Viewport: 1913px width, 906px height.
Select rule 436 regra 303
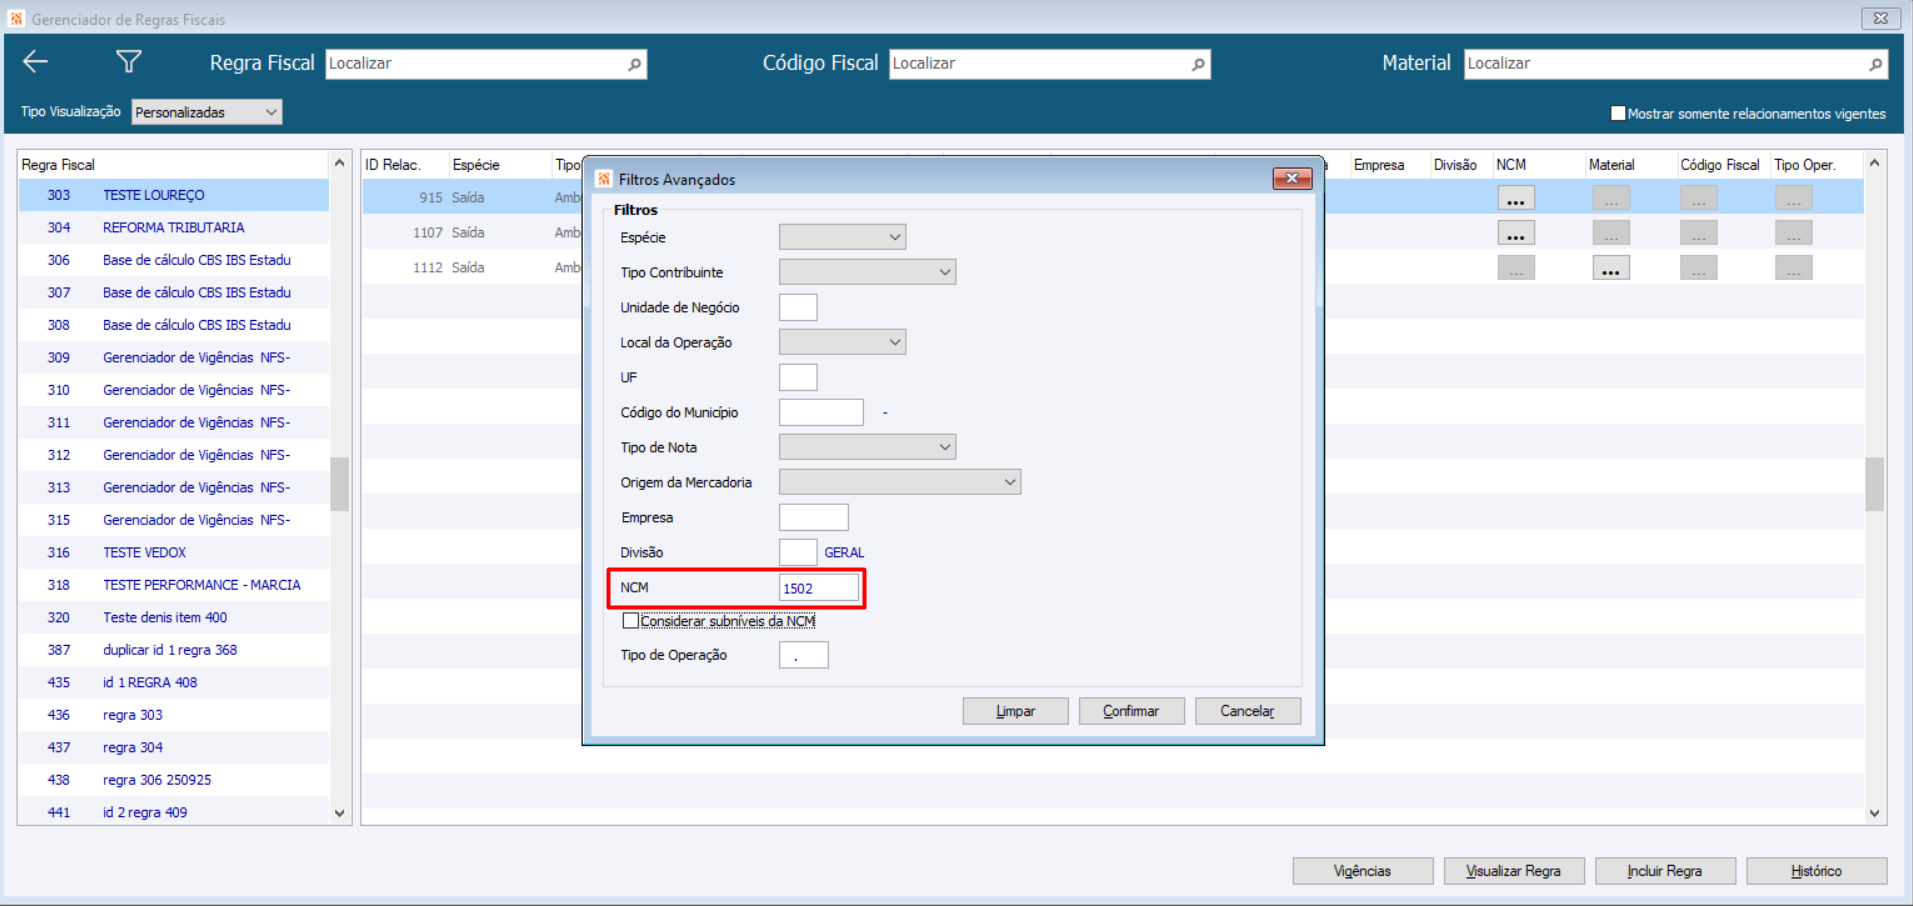(x=174, y=715)
